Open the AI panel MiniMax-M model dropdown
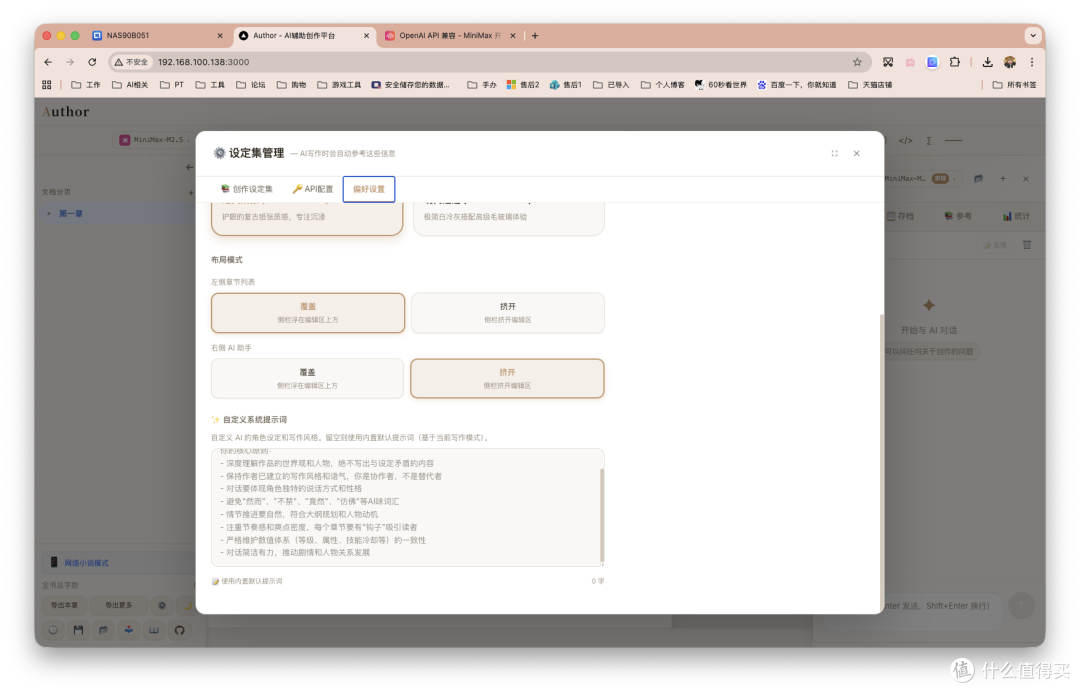 921,179
